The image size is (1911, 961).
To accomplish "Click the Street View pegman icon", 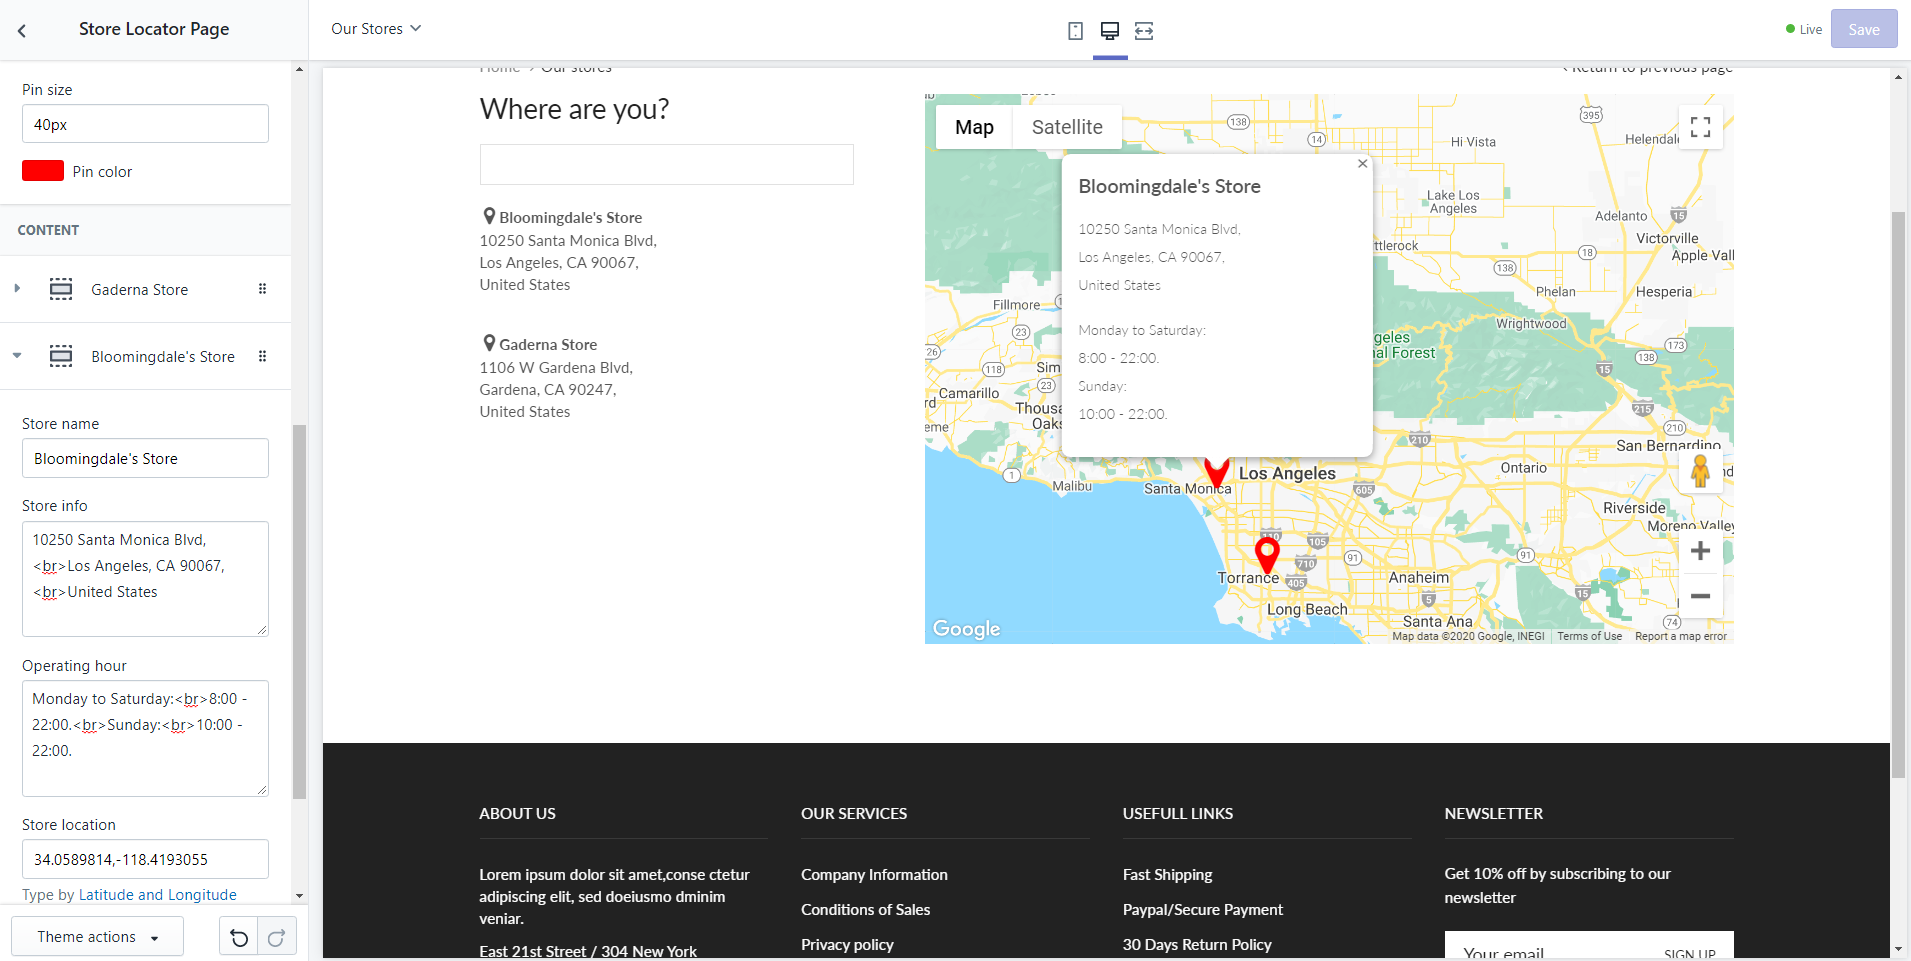I will pyautogui.click(x=1700, y=470).
